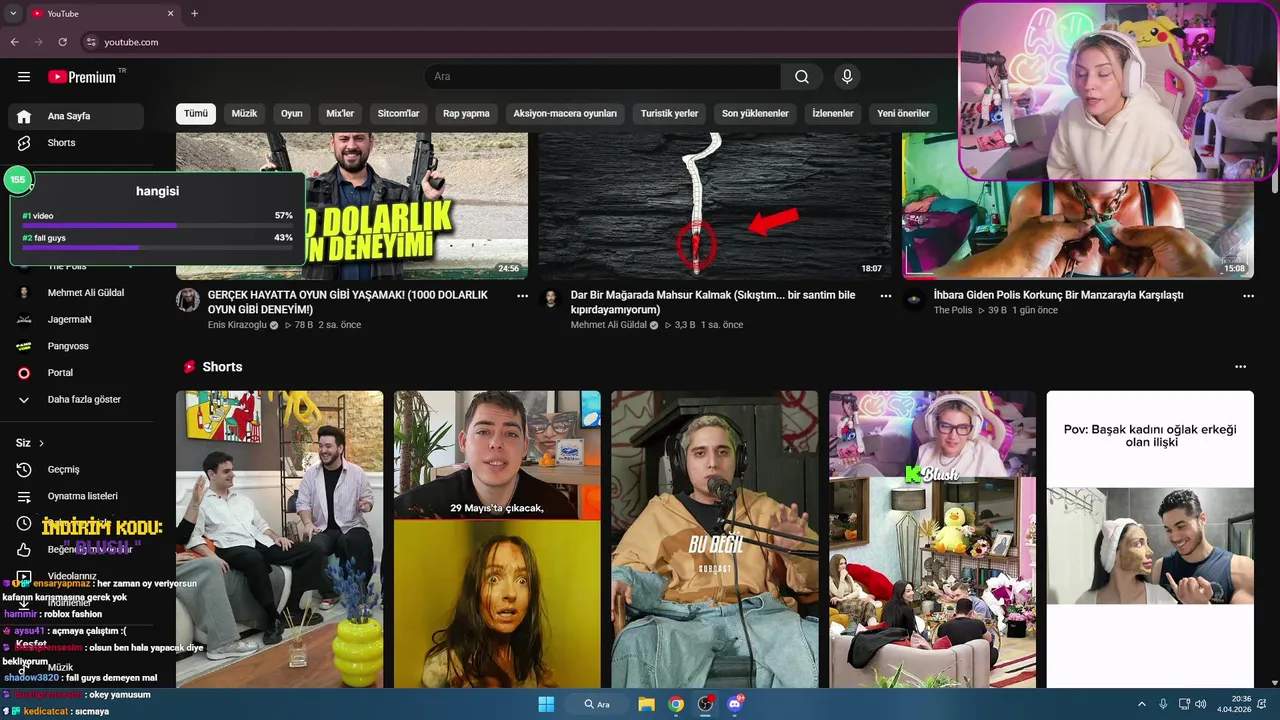The height and width of the screenshot is (720, 1280).
Task: Open The Polis channel avatar below video
Action: click(914, 300)
